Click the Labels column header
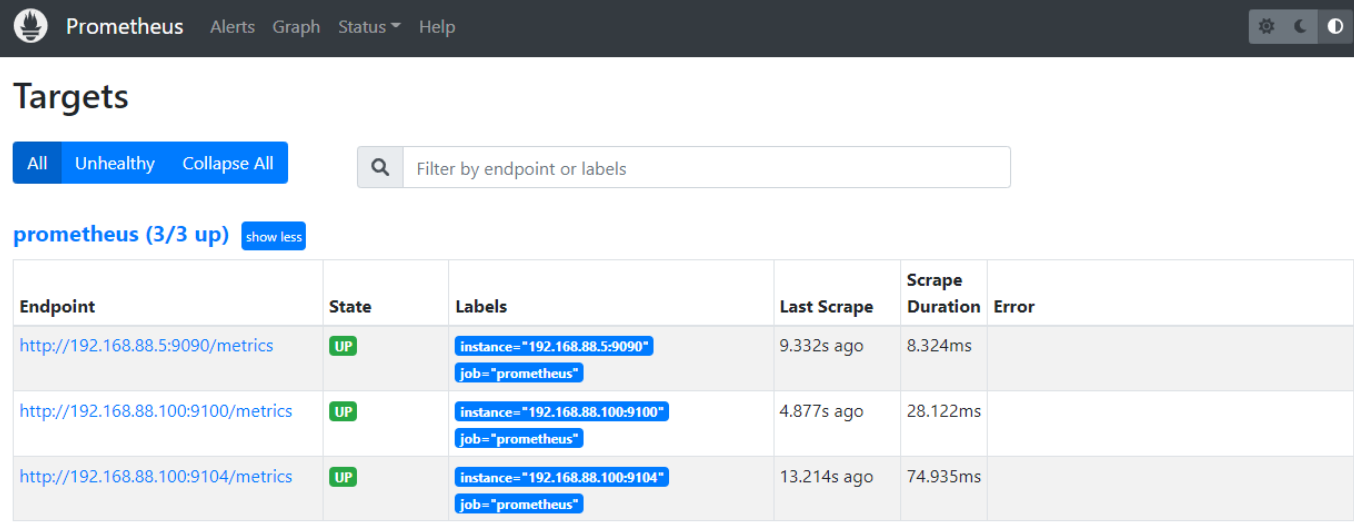This screenshot has height=526, width=1354. point(481,307)
